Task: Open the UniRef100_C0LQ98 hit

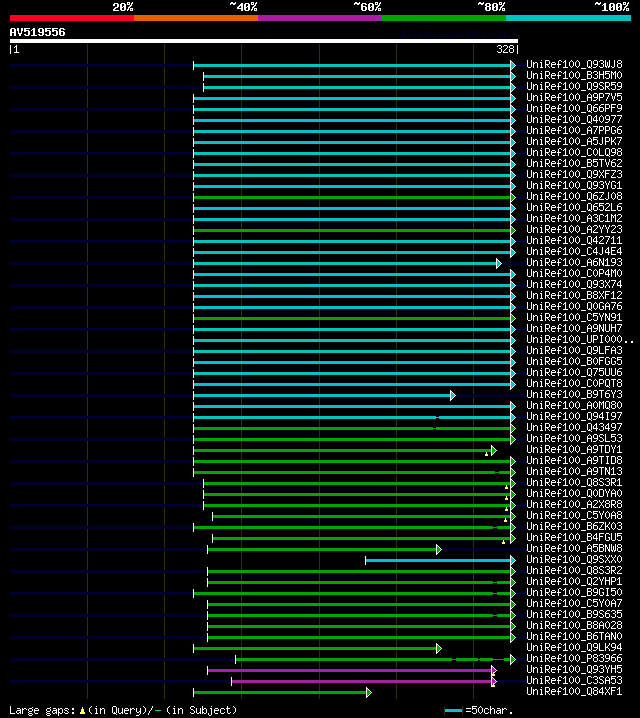Action: coord(574,152)
